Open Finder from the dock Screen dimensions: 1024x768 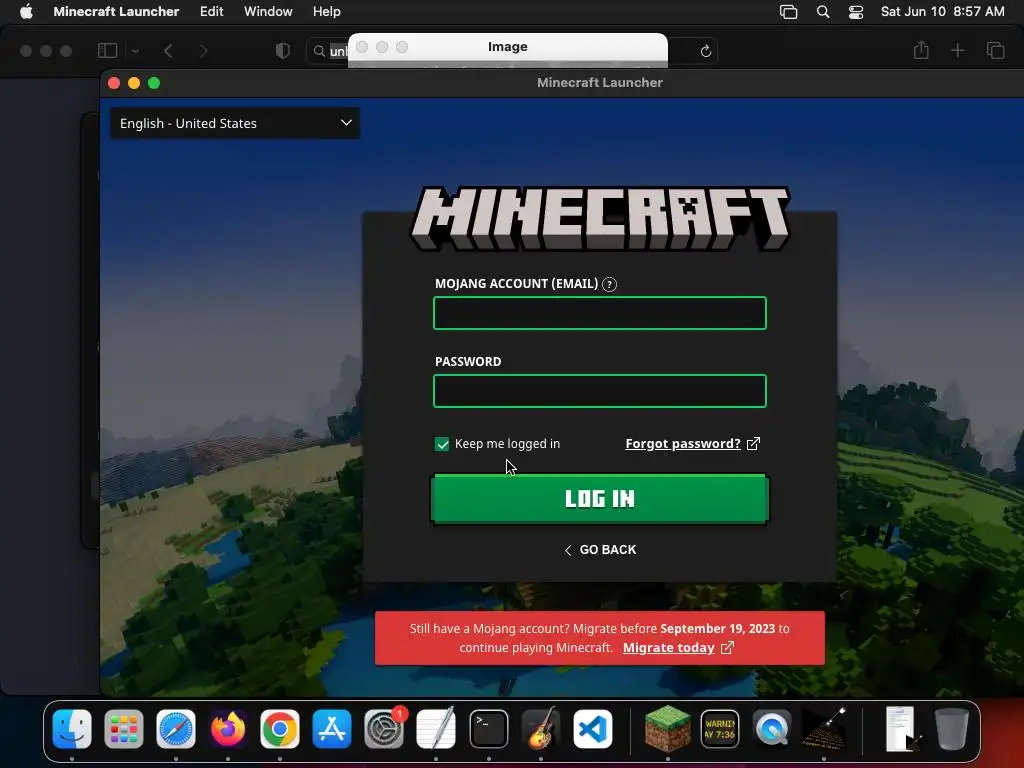(72, 729)
